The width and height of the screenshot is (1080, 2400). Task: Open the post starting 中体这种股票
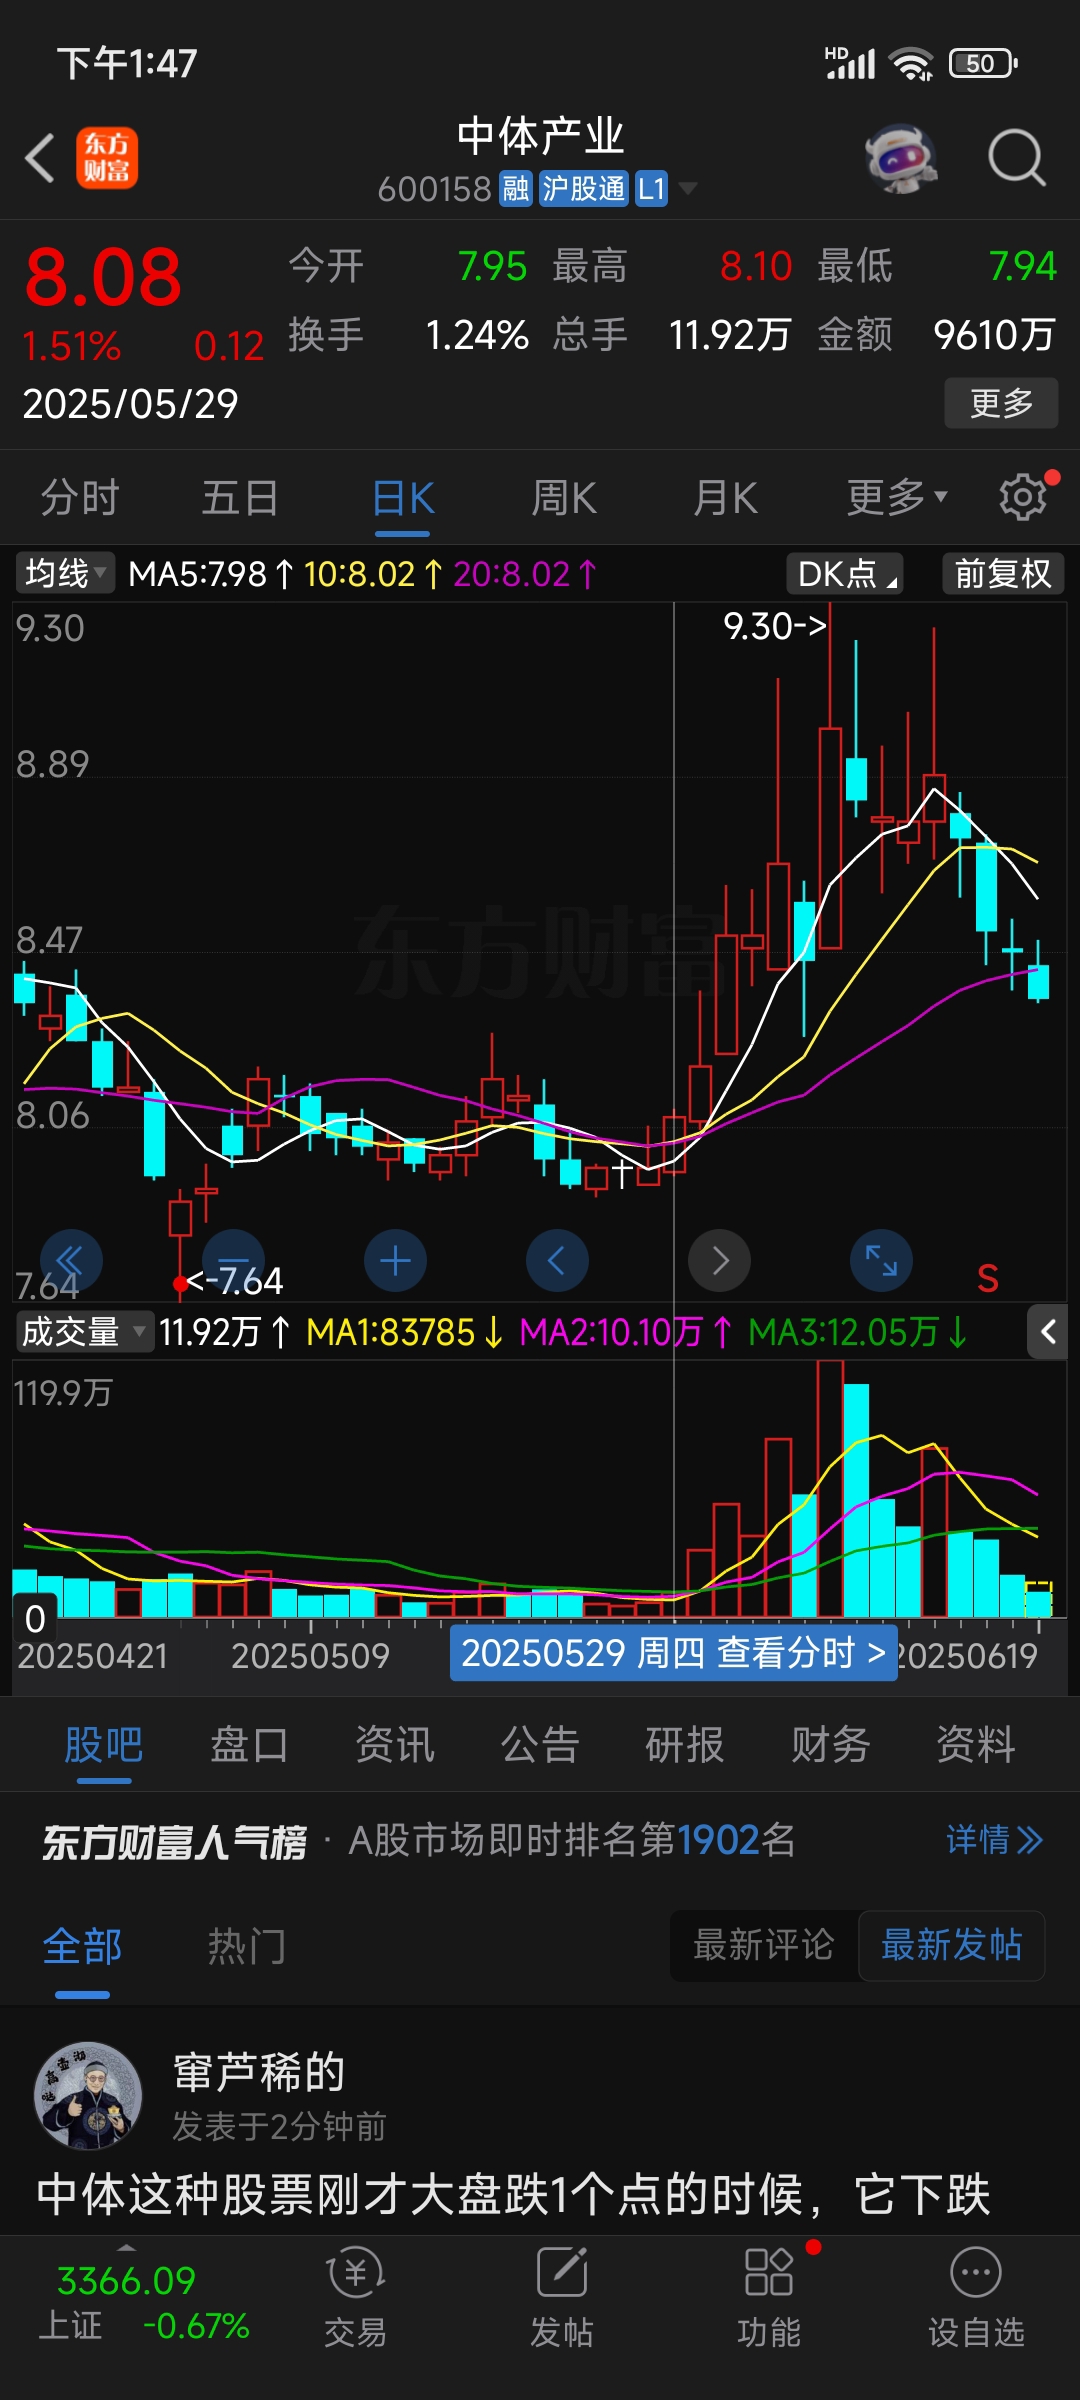point(514,2195)
